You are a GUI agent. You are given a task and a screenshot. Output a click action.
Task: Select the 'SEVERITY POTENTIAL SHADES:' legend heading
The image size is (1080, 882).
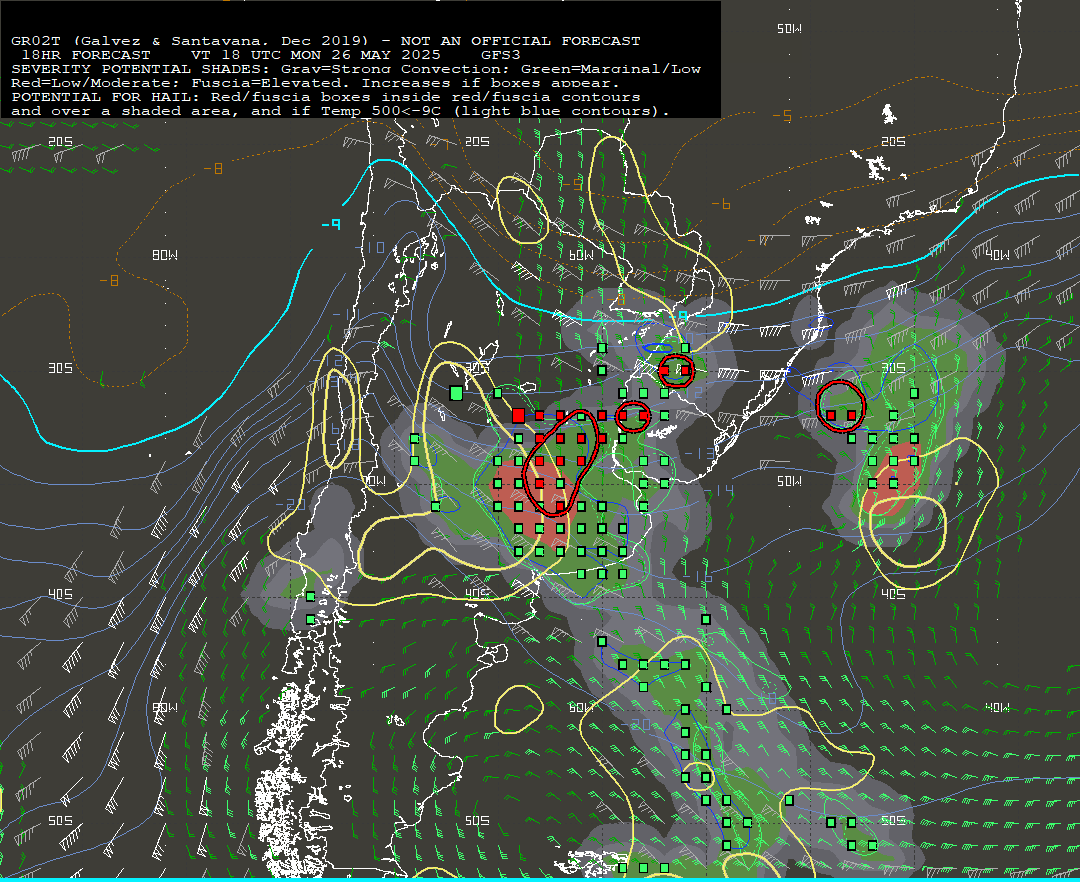tap(142, 69)
